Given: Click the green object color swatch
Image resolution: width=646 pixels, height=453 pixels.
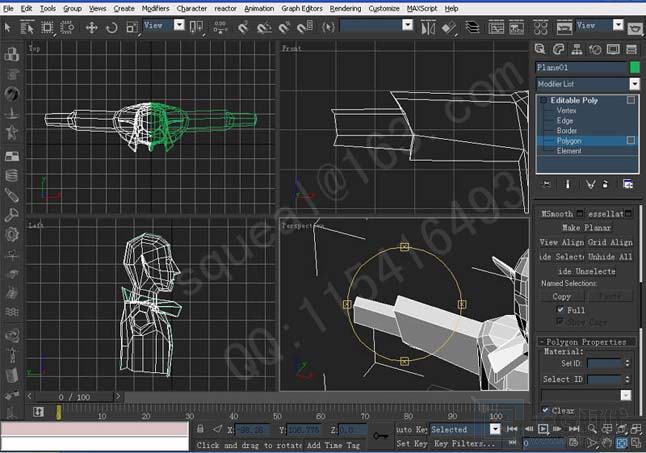Looking at the screenshot, I should 634,68.
